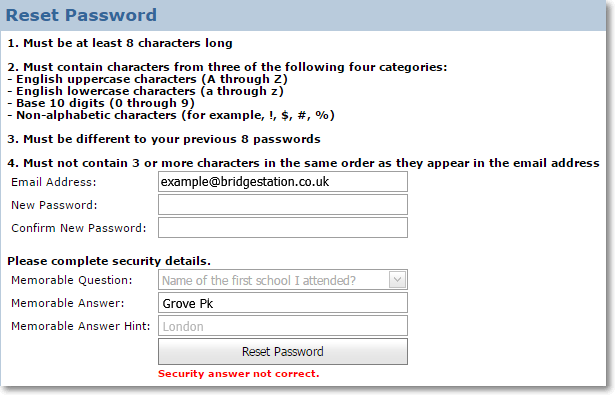Image resolution: width=615 pixels, height=395 pixels.
Task: Click the Memorable Answer label
Action: pos(67,303)
